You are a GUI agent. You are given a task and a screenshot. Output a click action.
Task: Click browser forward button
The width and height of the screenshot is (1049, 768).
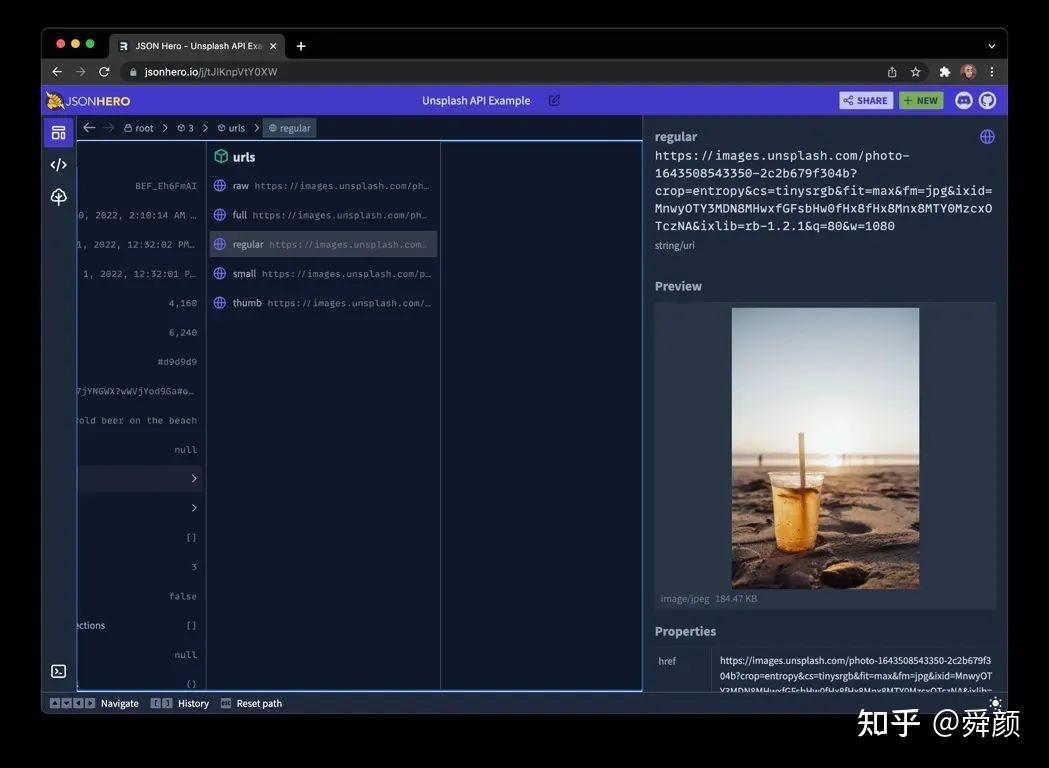pos(80,72)
